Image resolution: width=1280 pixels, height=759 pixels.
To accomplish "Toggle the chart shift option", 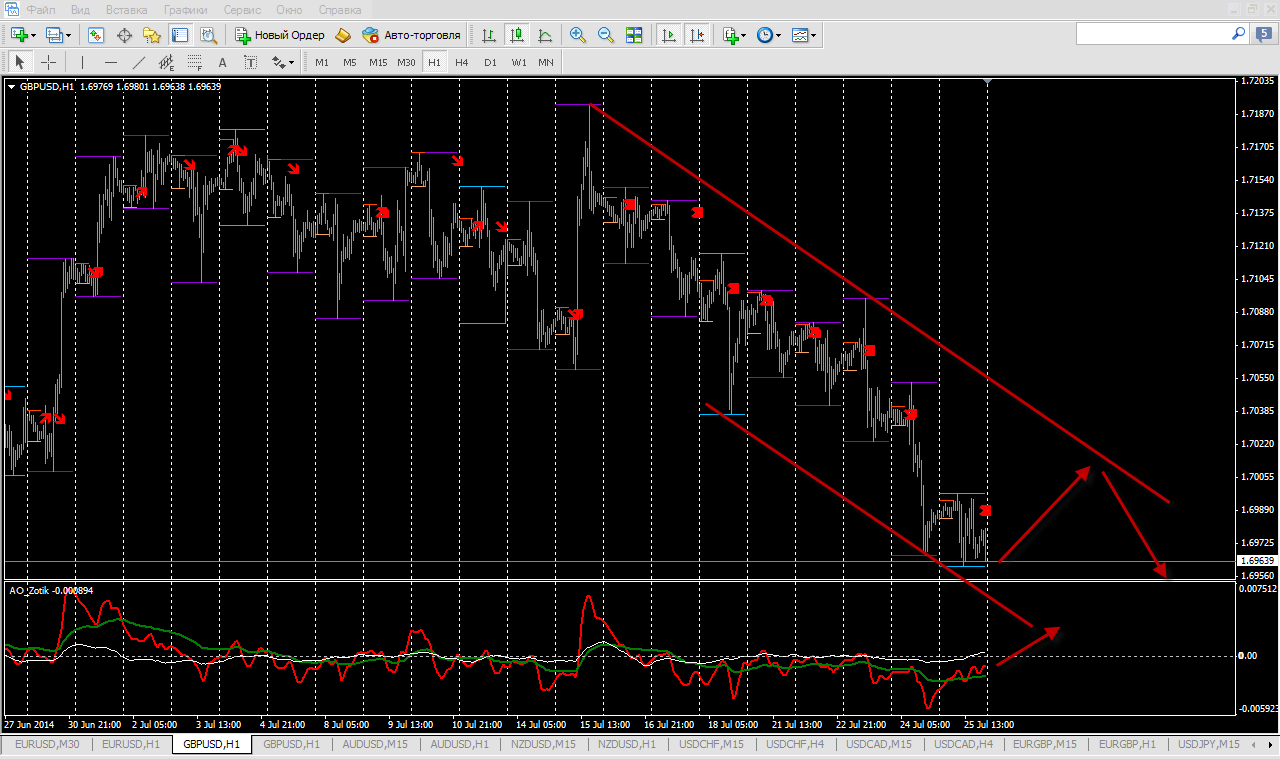I will coord(696,35).
